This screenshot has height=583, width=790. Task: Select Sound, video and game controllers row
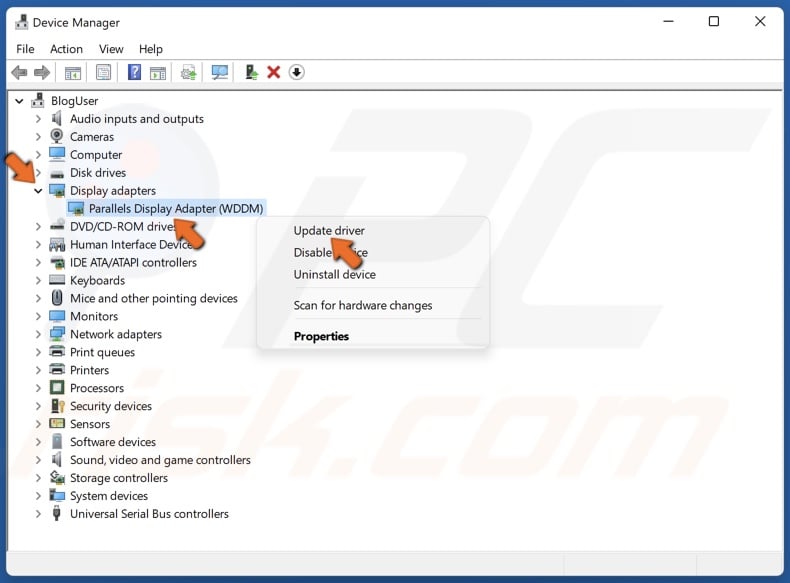160,460
